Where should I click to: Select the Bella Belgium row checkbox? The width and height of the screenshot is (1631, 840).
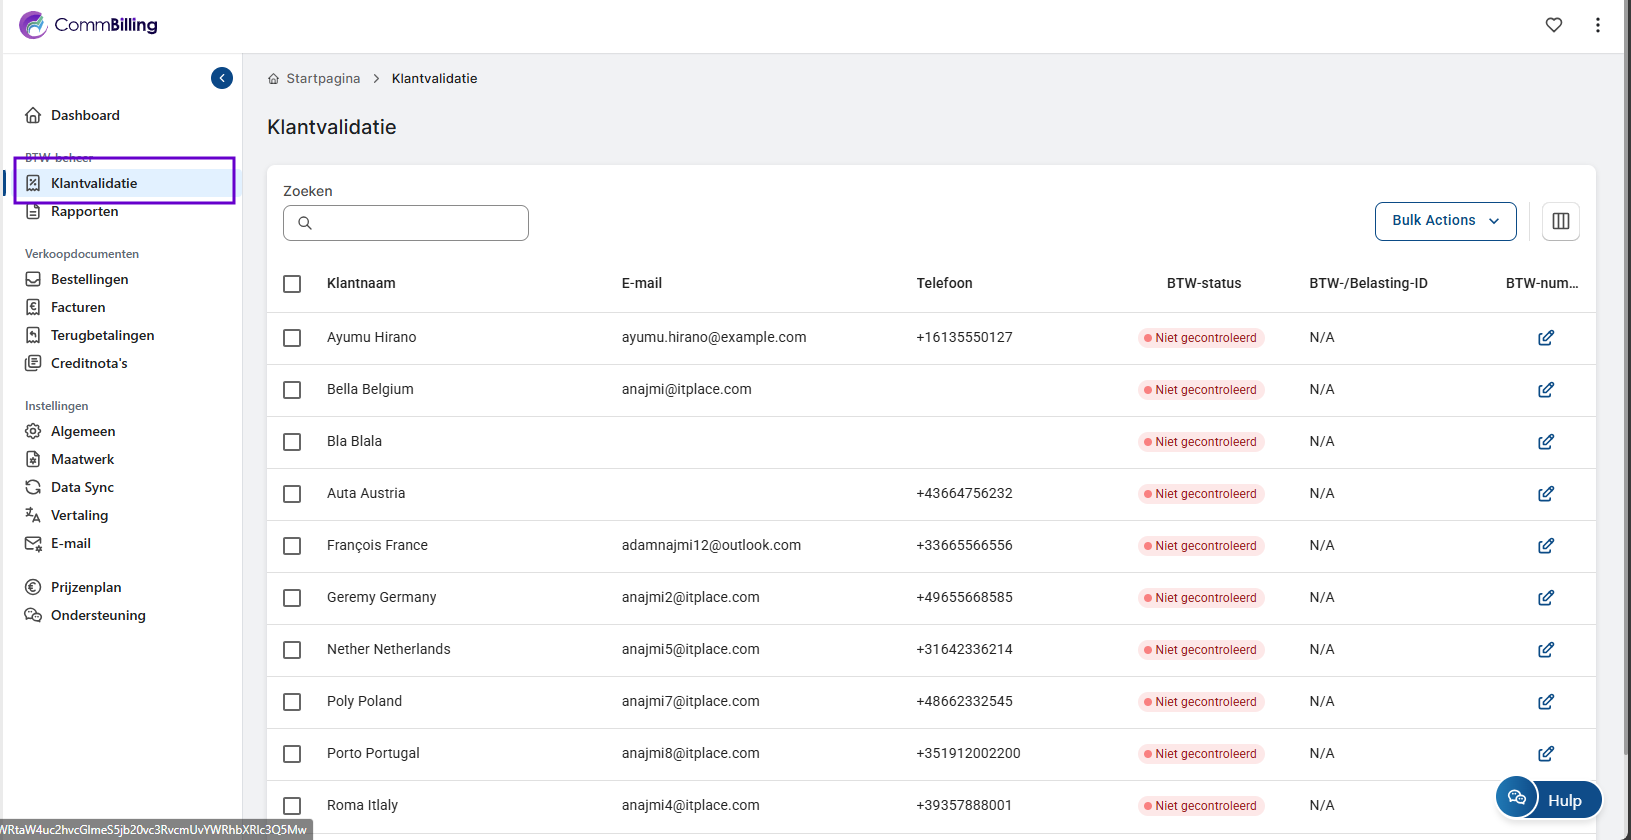click(x=292, y=390)
